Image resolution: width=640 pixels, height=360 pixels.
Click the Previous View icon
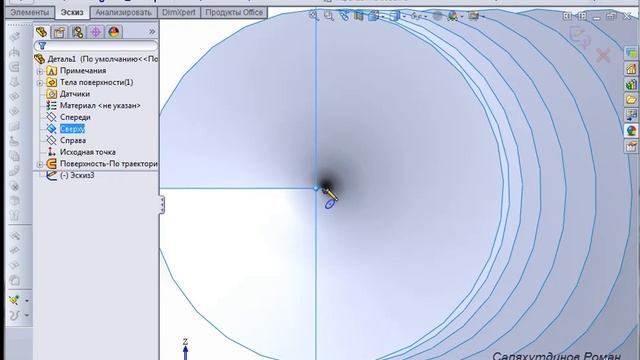344,16
